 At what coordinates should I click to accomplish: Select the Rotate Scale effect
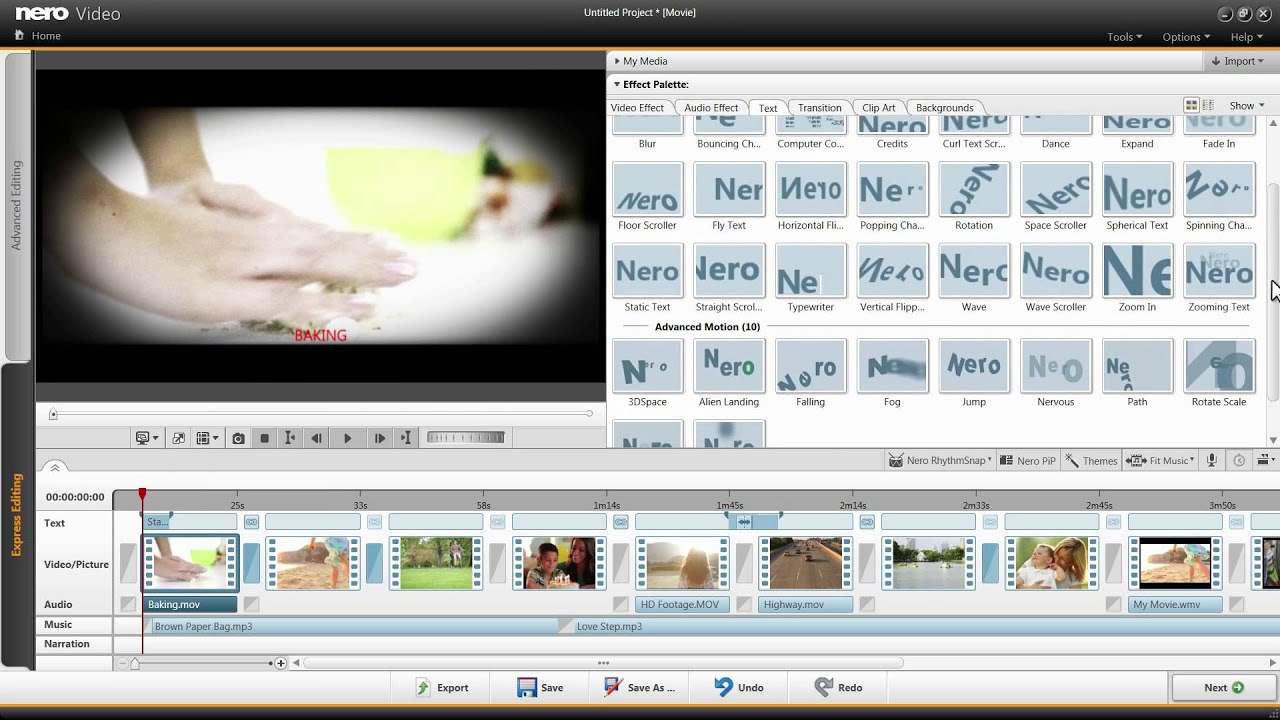1219,374
